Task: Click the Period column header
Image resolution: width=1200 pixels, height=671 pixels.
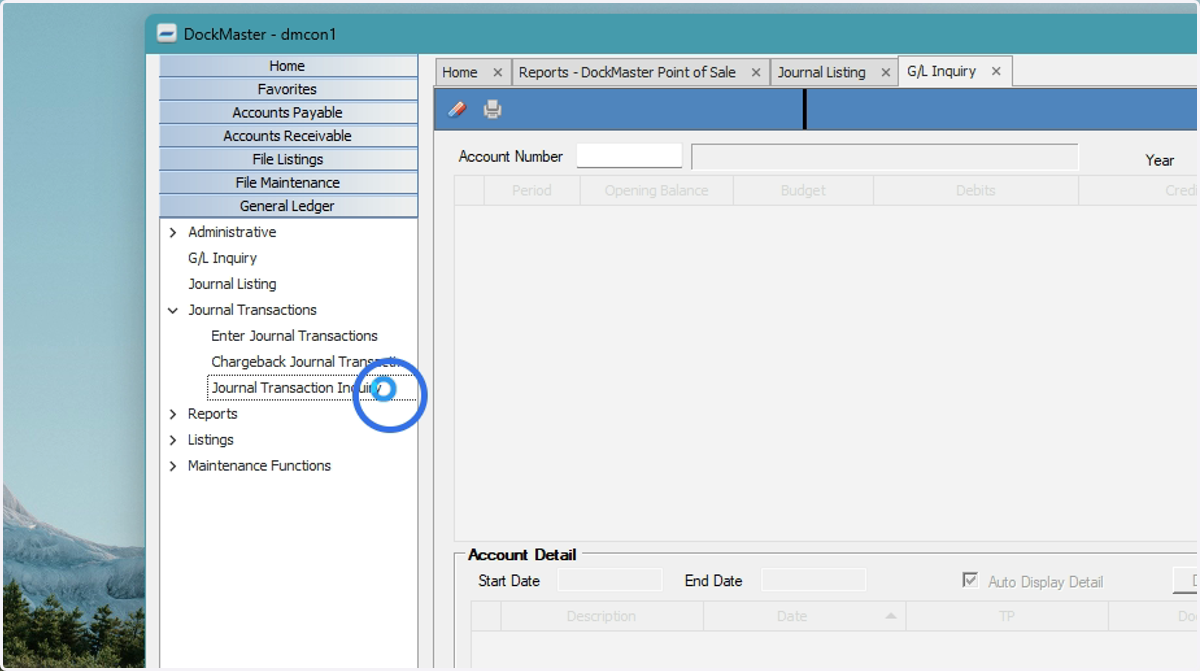Action: coord(531,190)
